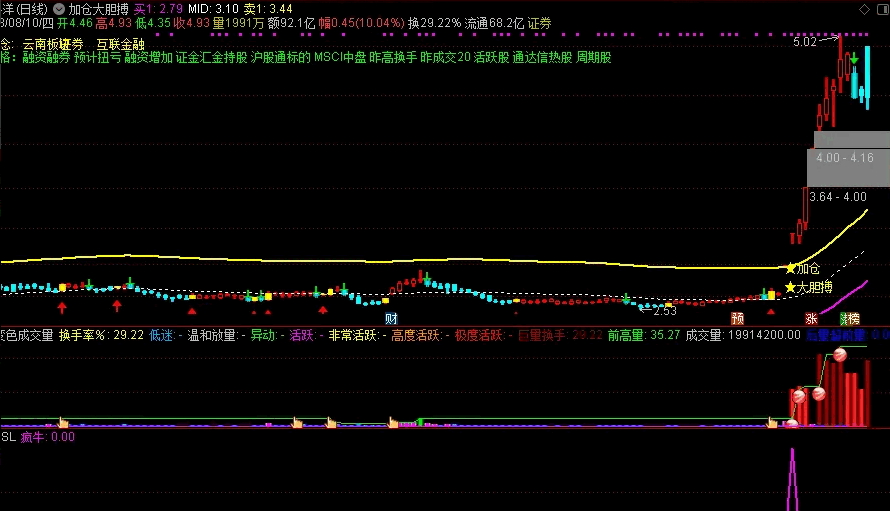This screenshot has height=511, width=890.
Task: Click the 昨高换手 tag
Action: [393, 57]
